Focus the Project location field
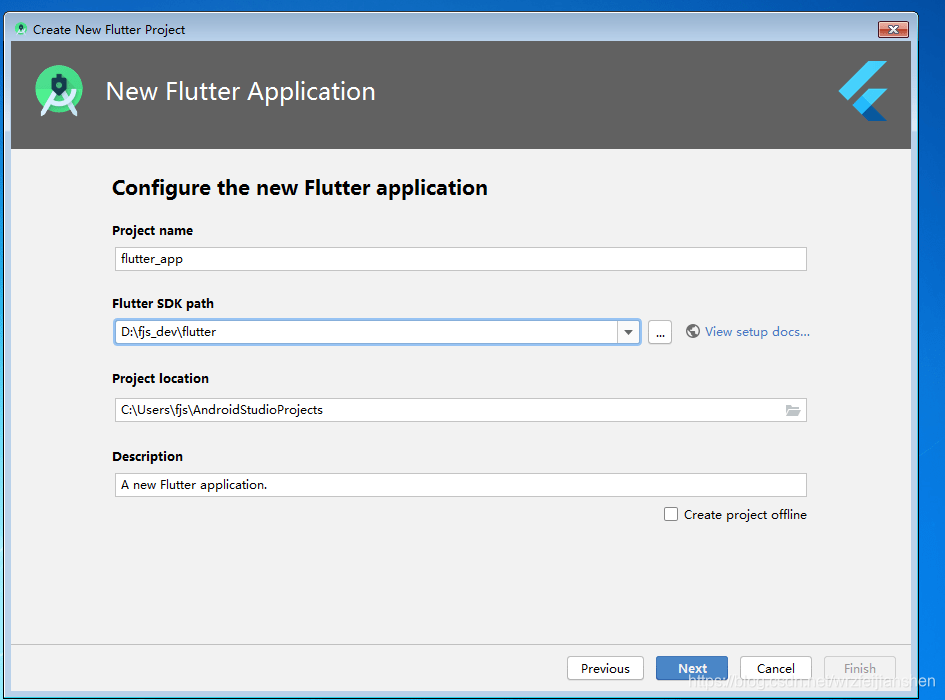945x700 pixels. tap(460, 410)
